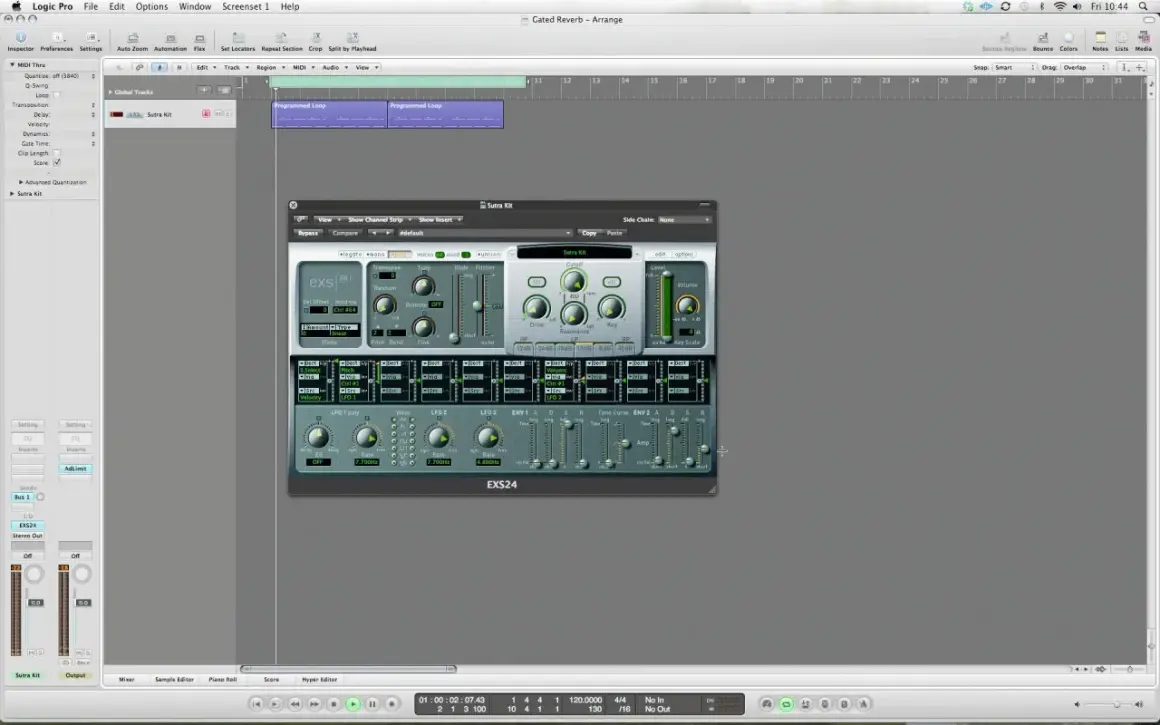
Task: Select the first Programmed Loop region
Action: pyautogui.click(x=329, y=114)
